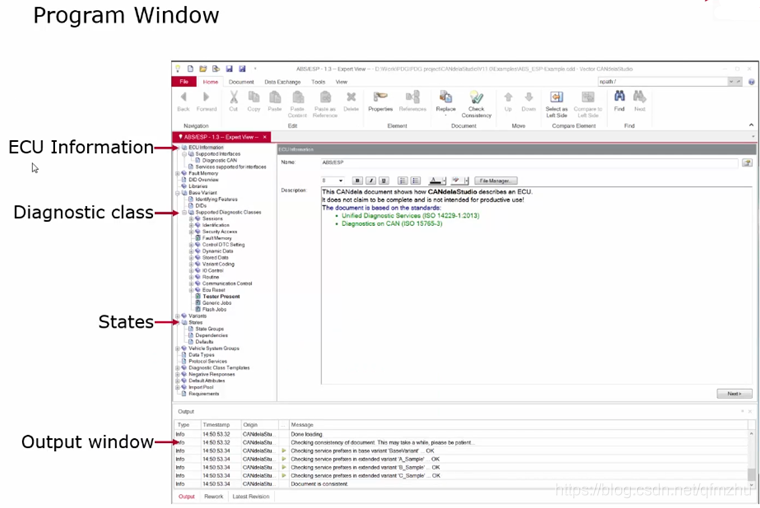
Task: Switch to the View ribbon tab
Action: click(x=342, y=82)
